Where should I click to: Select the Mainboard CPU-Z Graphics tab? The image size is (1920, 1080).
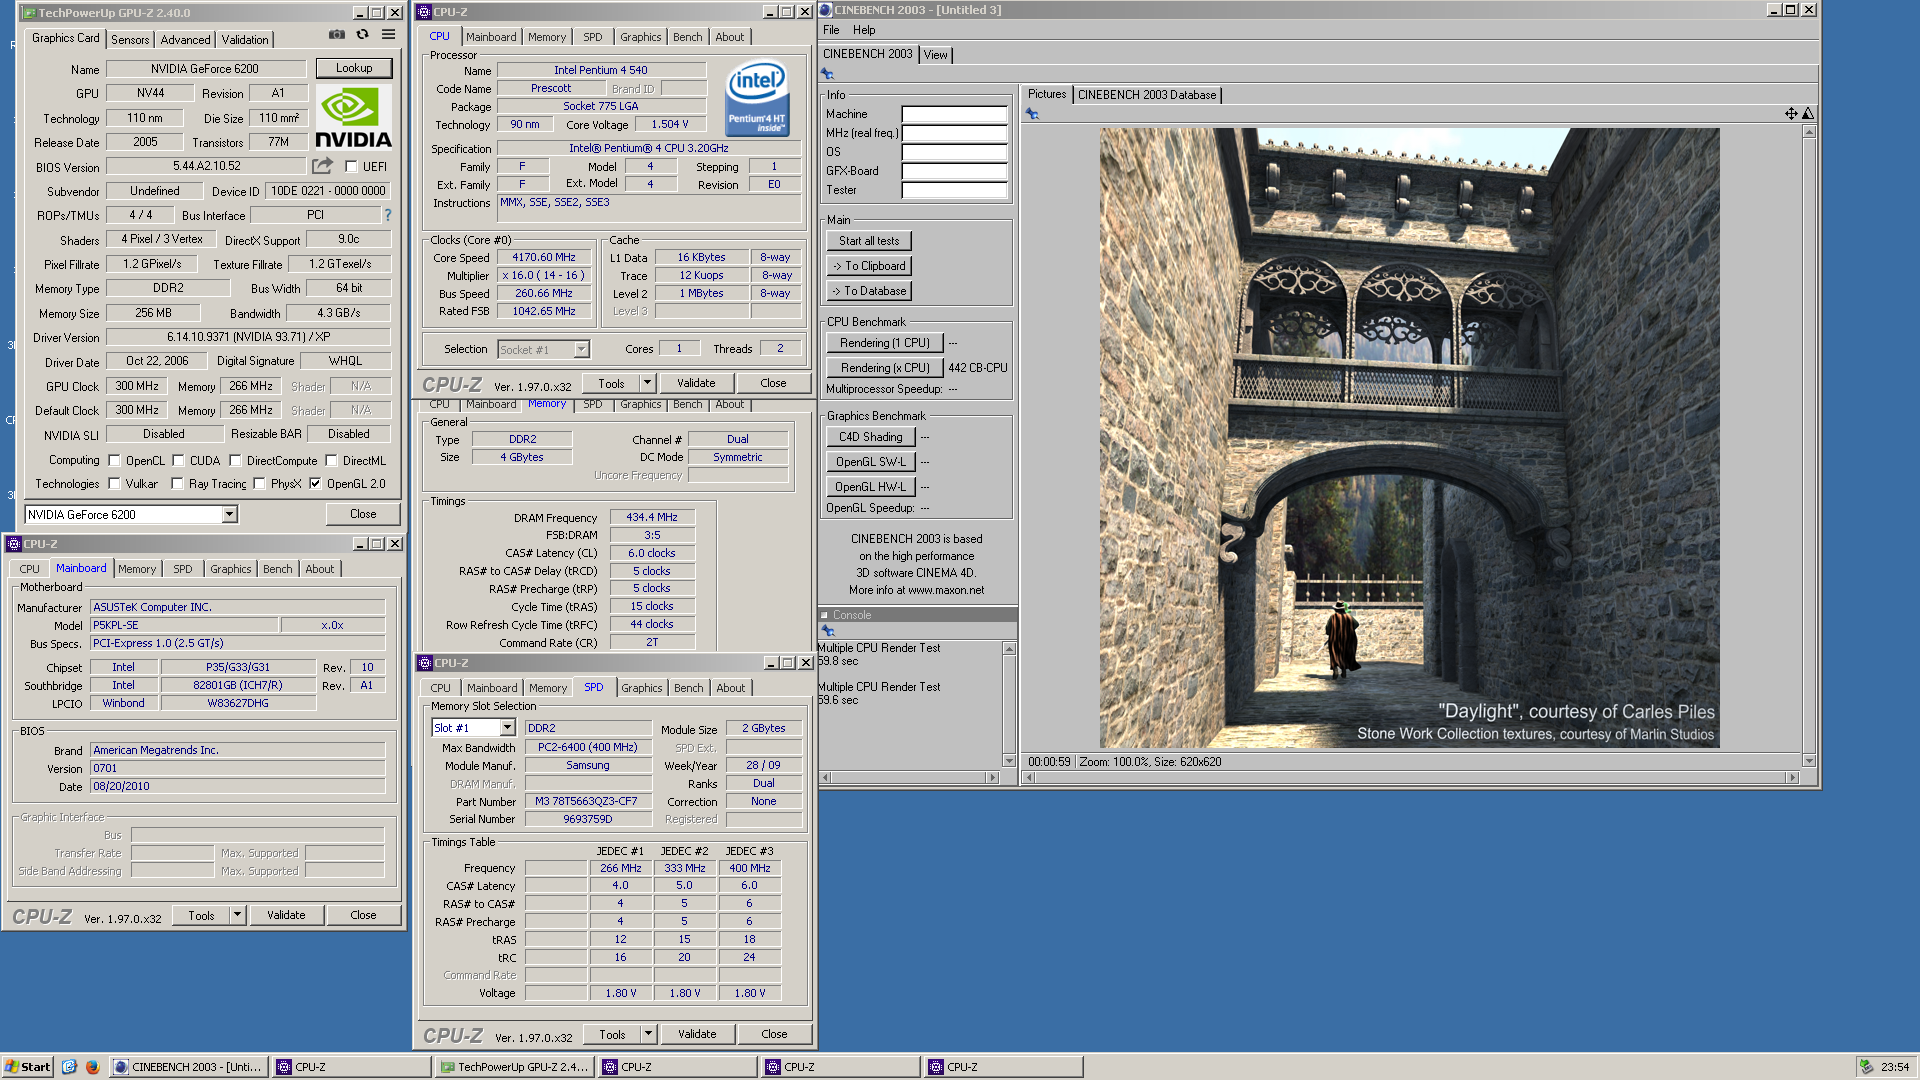pyautogui.click(x=230, y=569)
